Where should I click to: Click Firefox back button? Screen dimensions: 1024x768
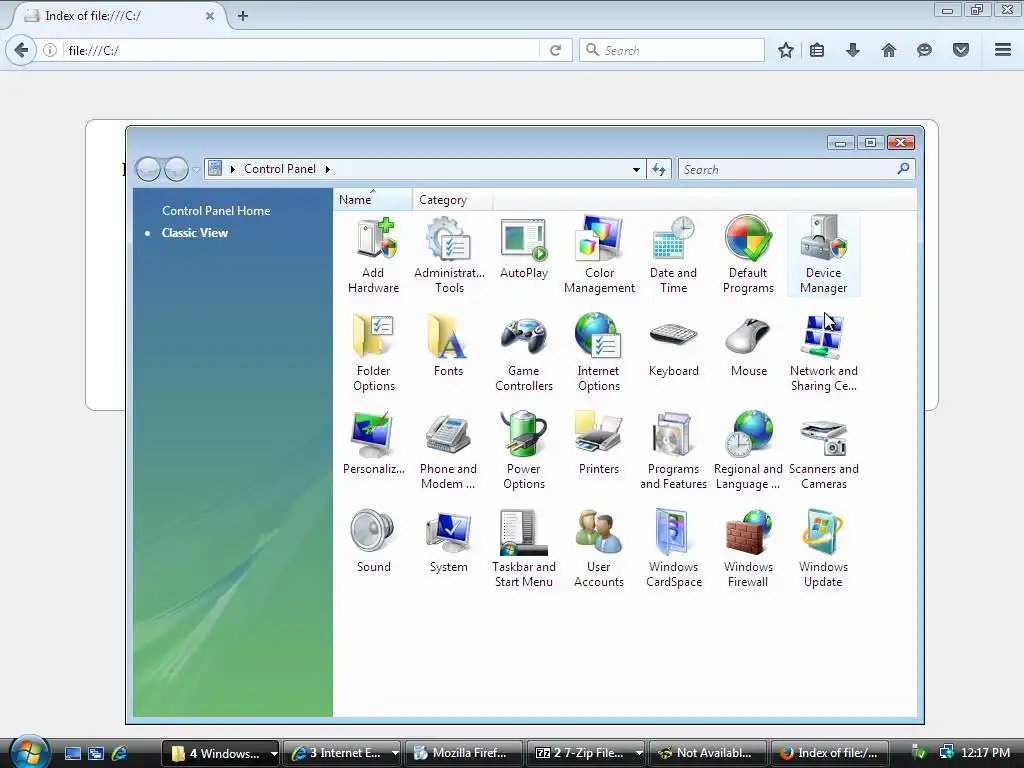22,50
